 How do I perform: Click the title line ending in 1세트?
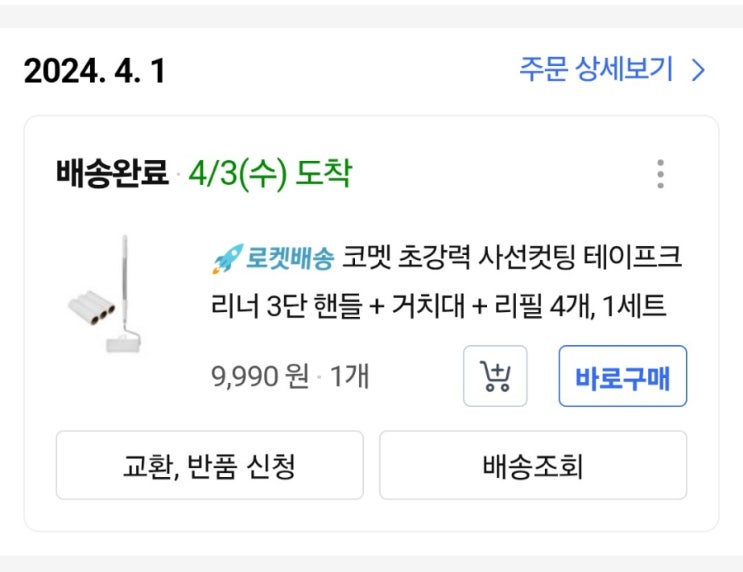point(438,305)
